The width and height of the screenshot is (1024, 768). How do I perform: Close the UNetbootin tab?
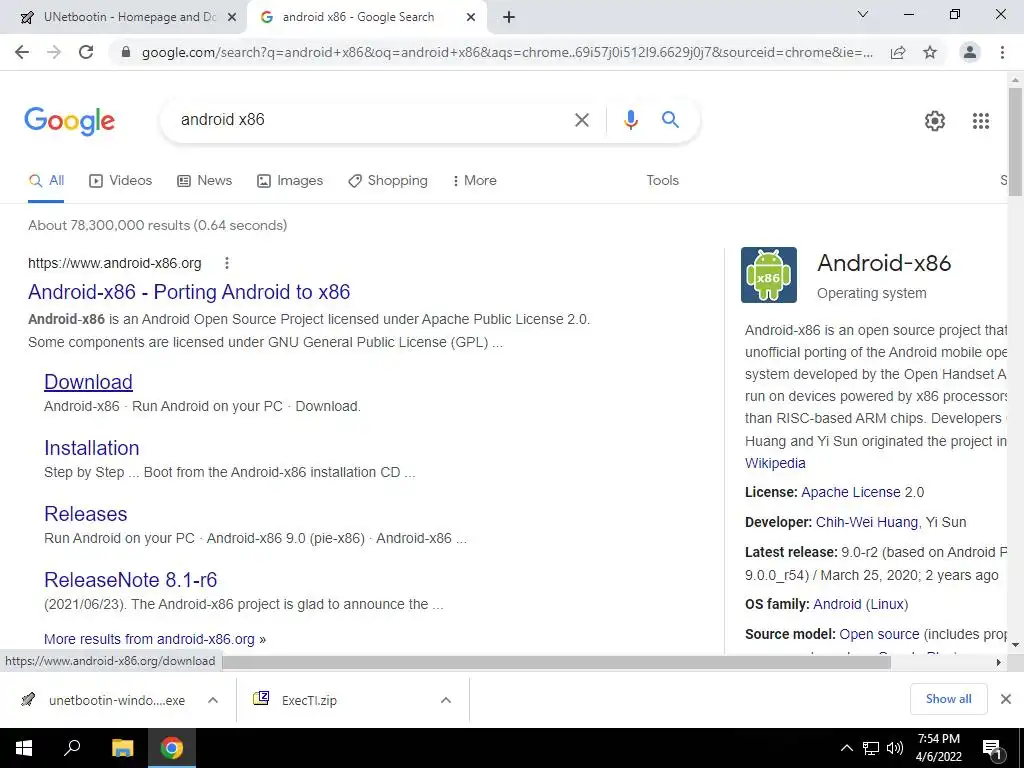pos(231,18)
